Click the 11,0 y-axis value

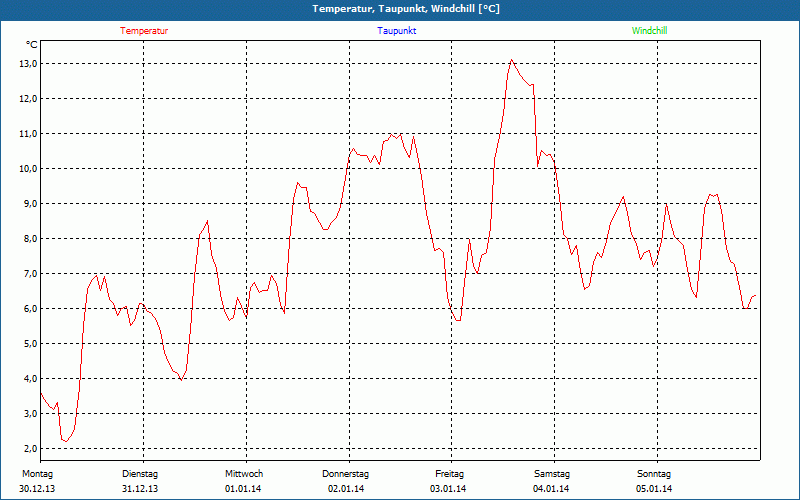coord(29,134)
